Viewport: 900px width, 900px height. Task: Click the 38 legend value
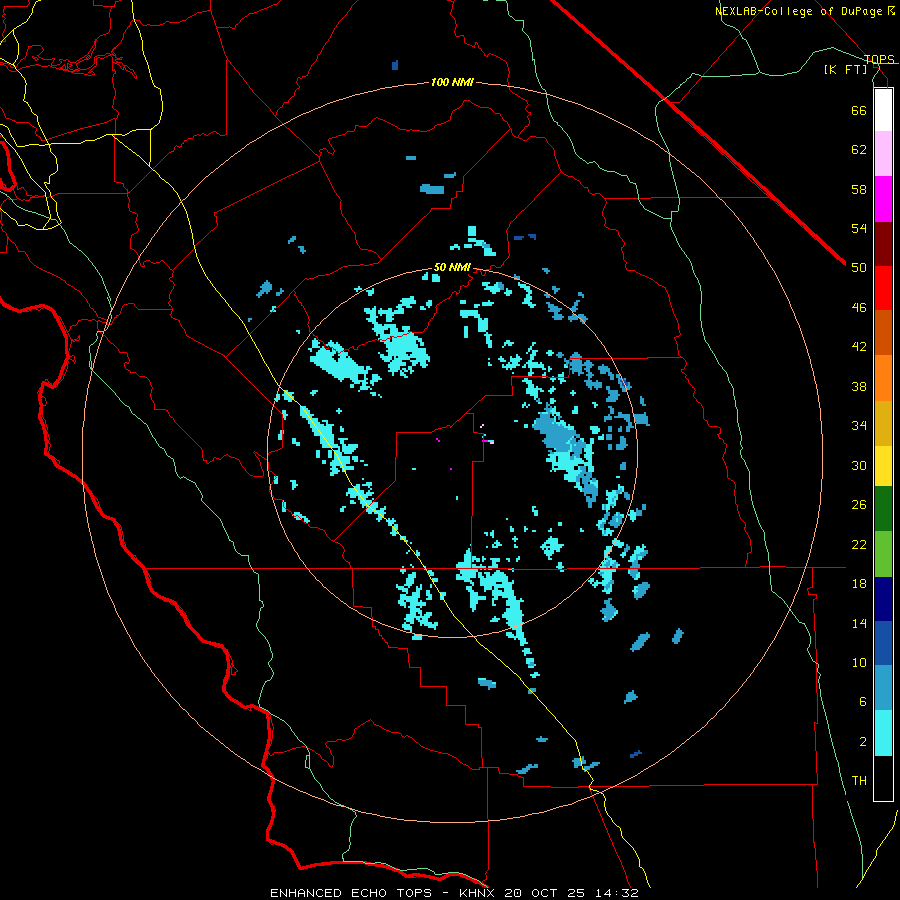click(x=859, y=386)
